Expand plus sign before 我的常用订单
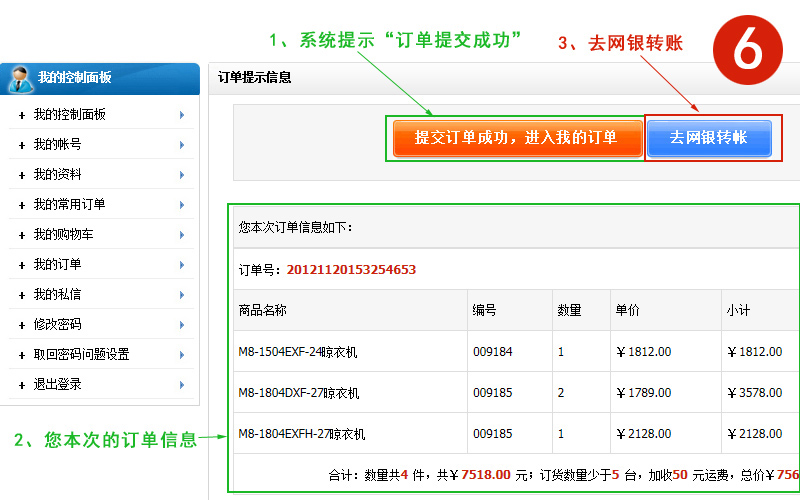 (22, 206)
